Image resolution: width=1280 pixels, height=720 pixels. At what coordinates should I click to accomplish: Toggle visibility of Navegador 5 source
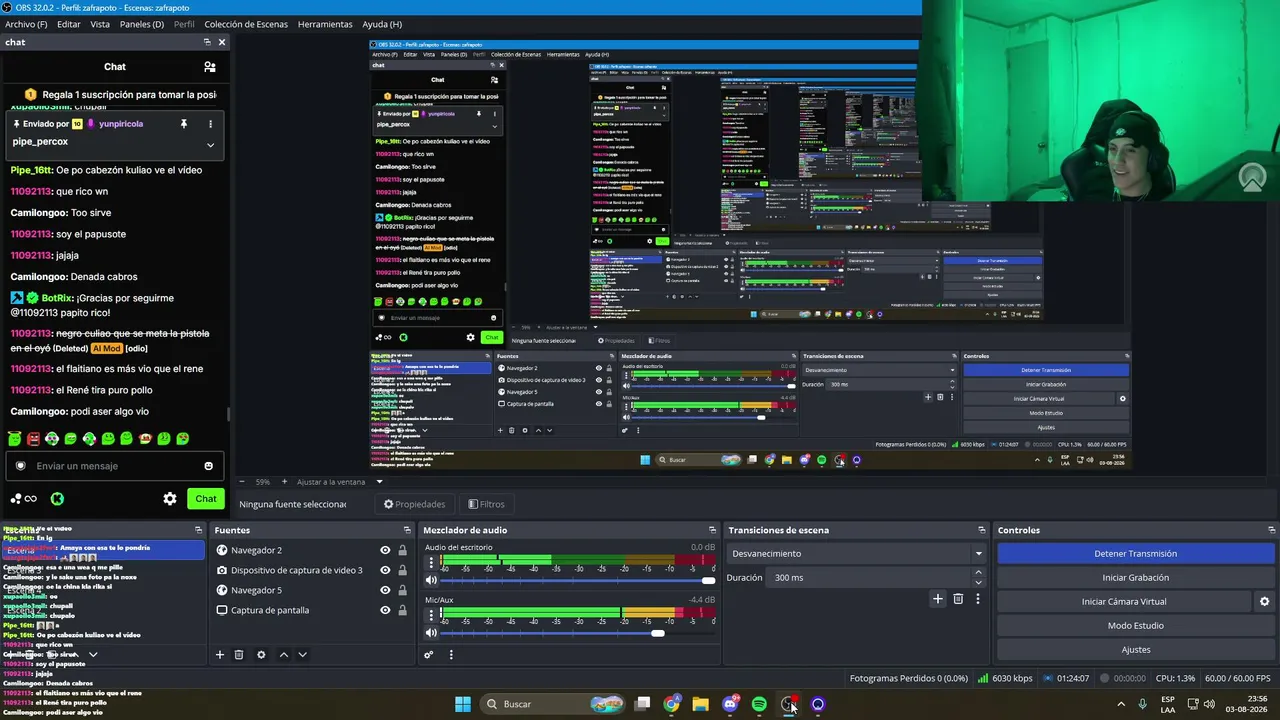point(385,590)
